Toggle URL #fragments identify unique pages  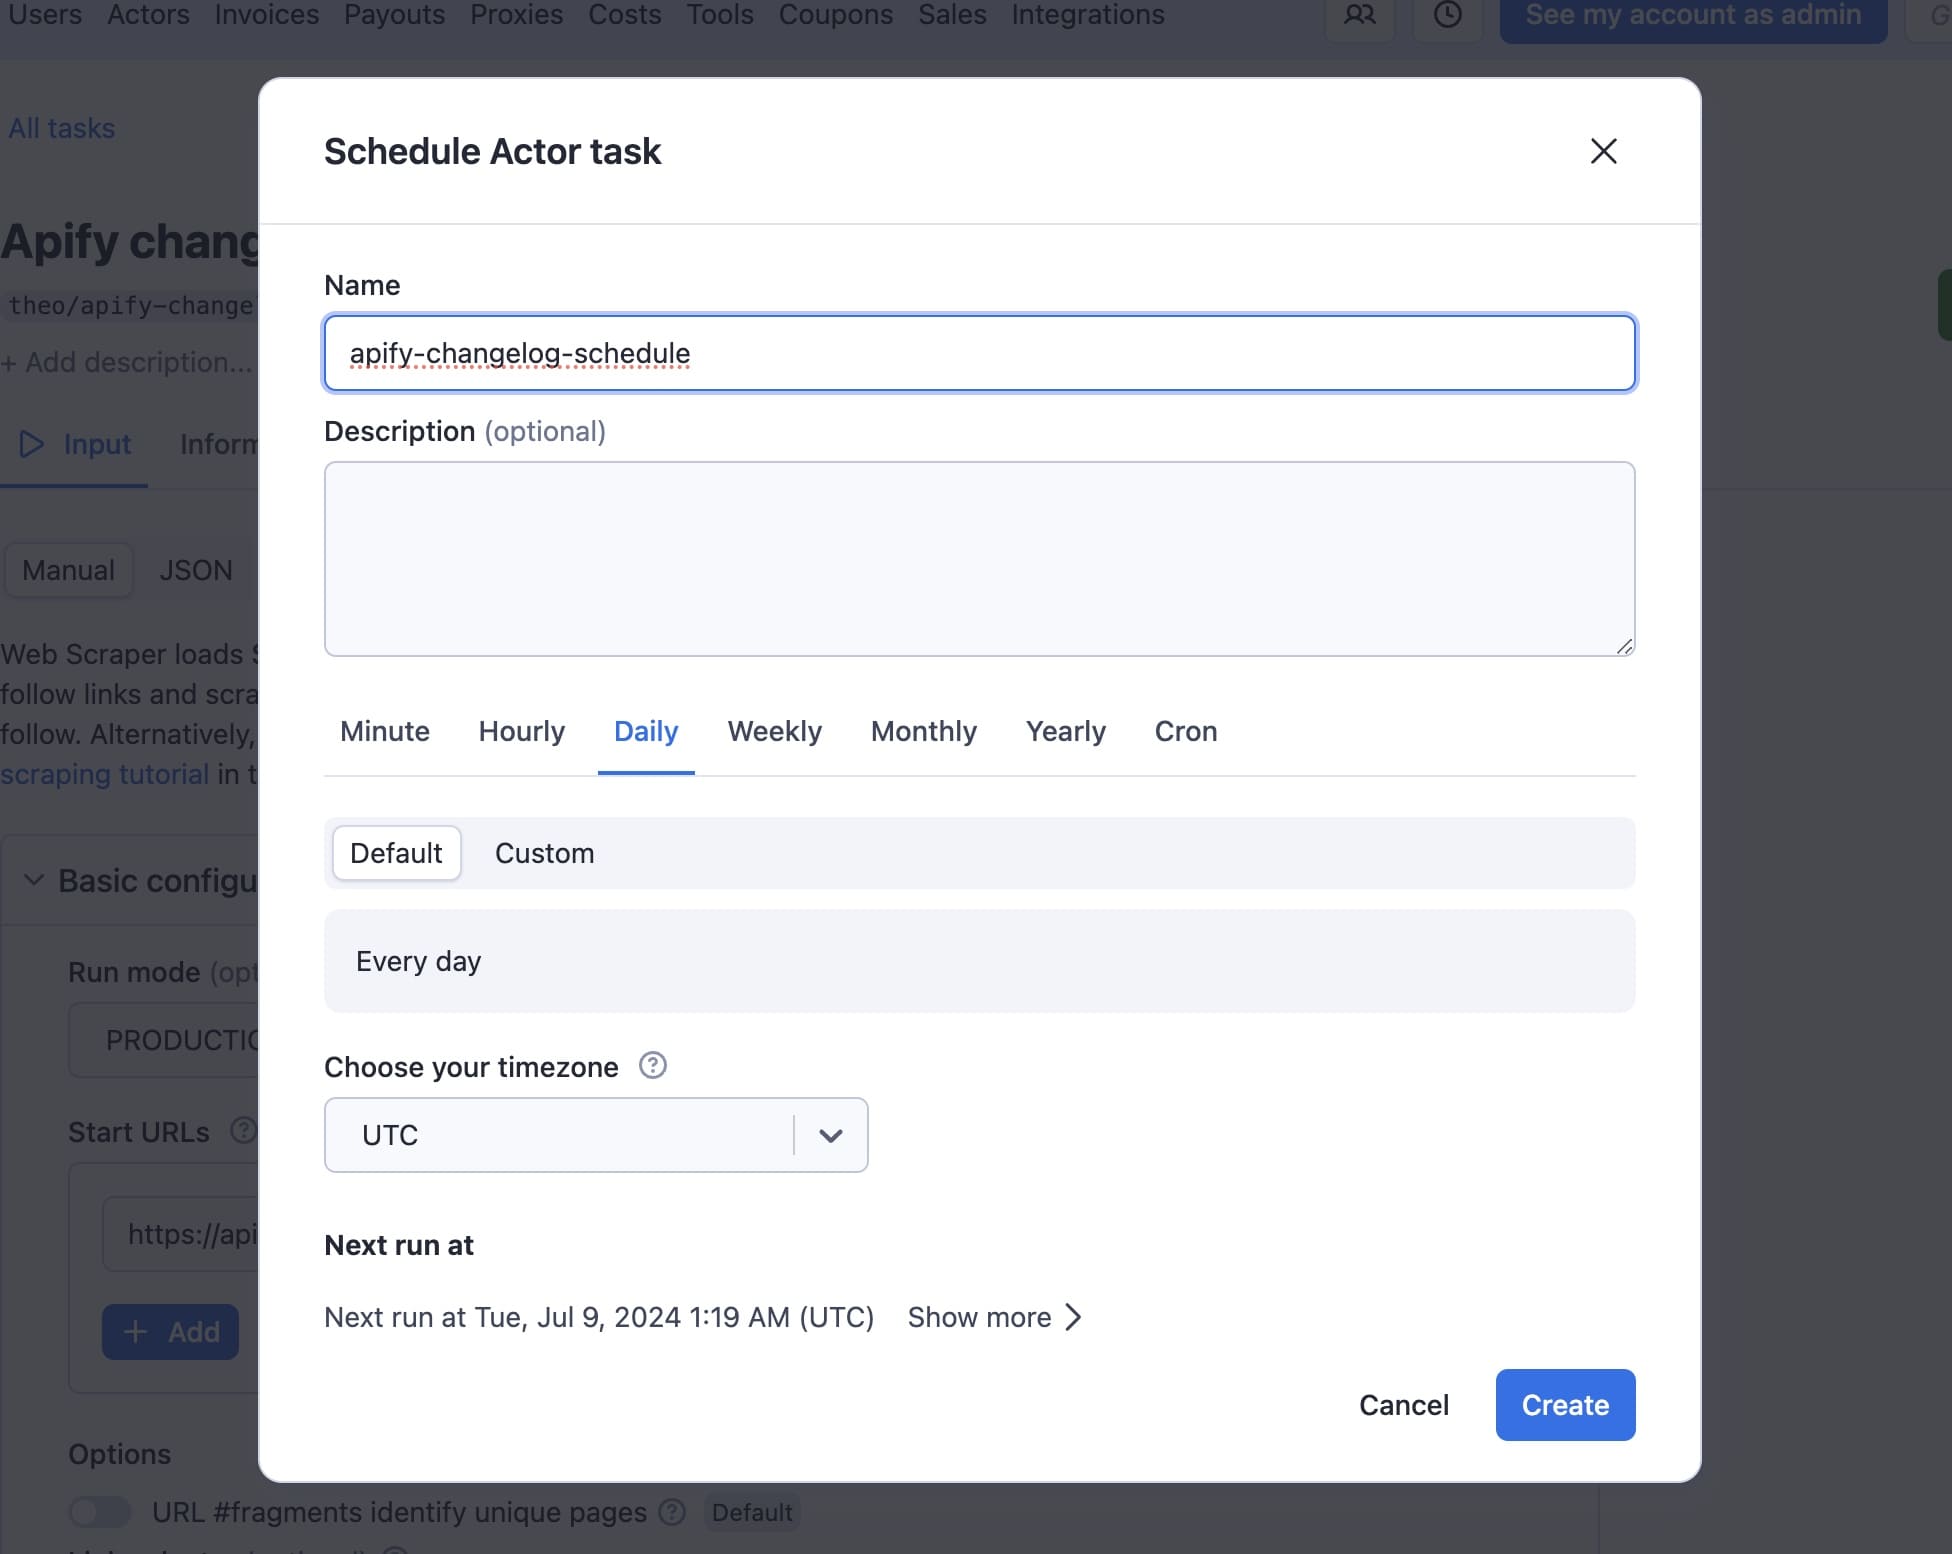(x=99, y=1512)
